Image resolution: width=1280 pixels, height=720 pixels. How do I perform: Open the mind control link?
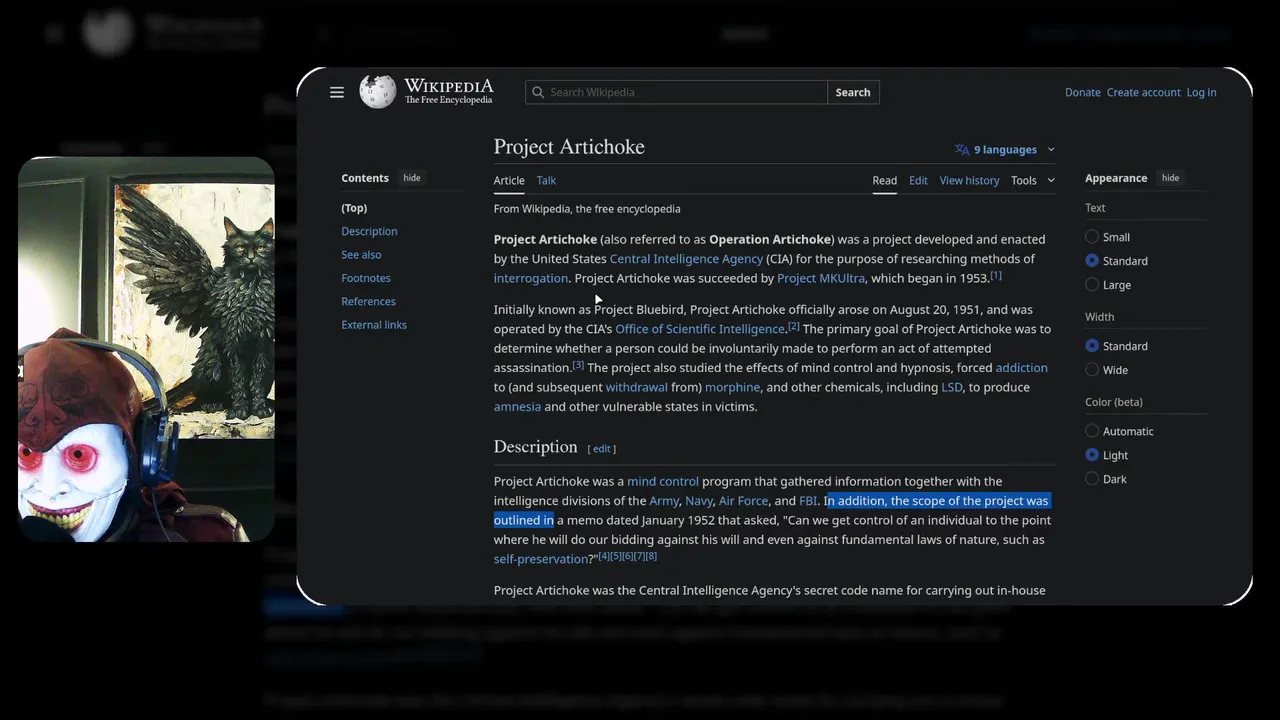click(663, 481)
